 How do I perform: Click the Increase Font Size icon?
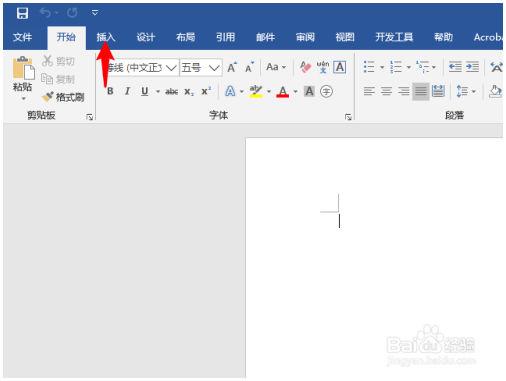pos(232,67)
